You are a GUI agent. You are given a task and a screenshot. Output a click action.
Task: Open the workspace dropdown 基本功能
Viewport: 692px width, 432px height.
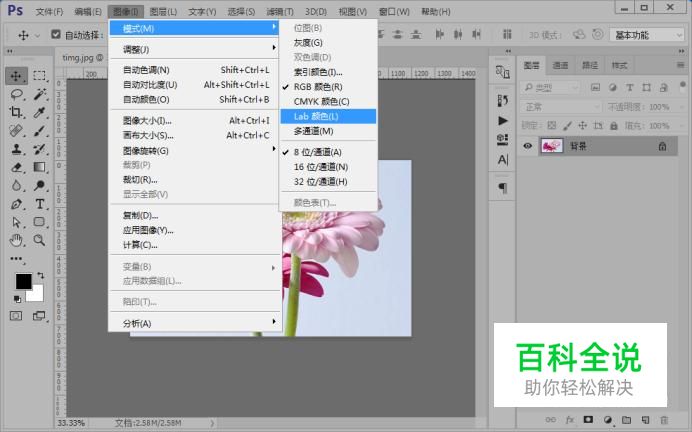pos(647,35)
